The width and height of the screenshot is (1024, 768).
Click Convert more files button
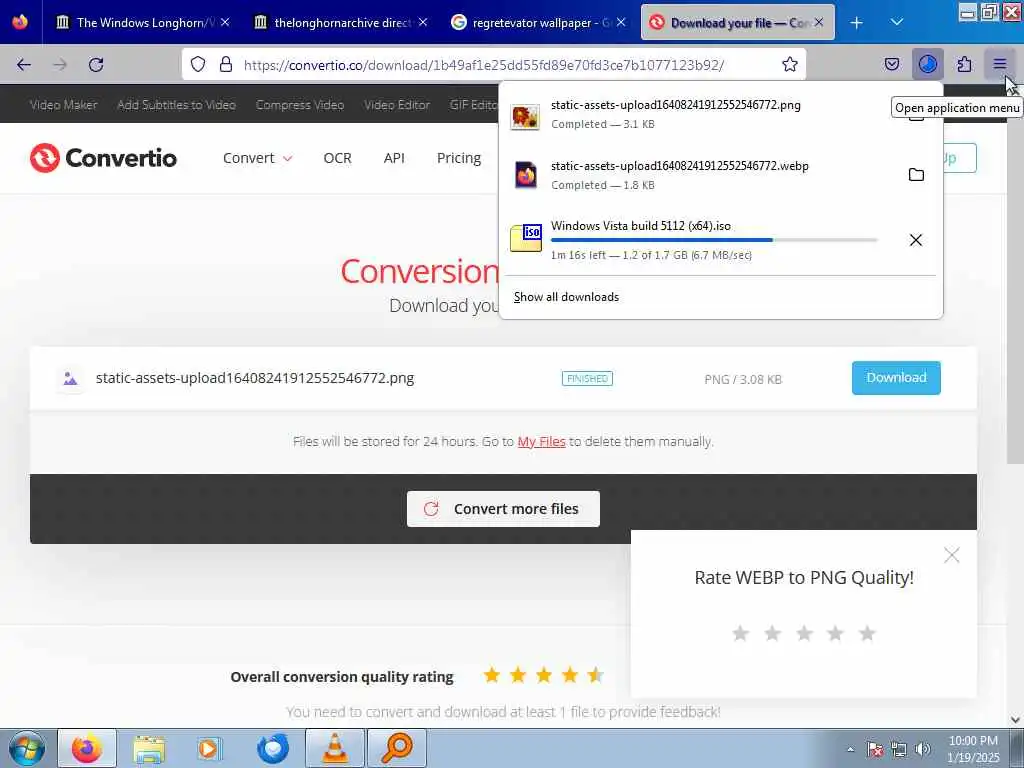[x=503, y=509]
